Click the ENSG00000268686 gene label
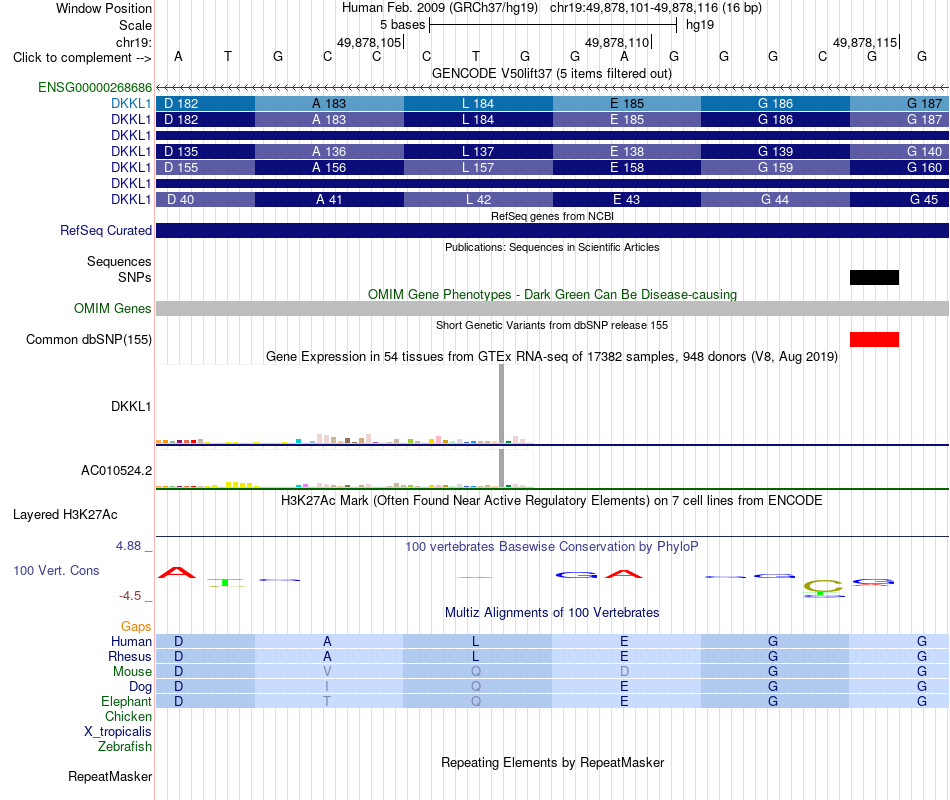Screen dimensions: 950x800 pyautogui.click(x=95, y=87)
